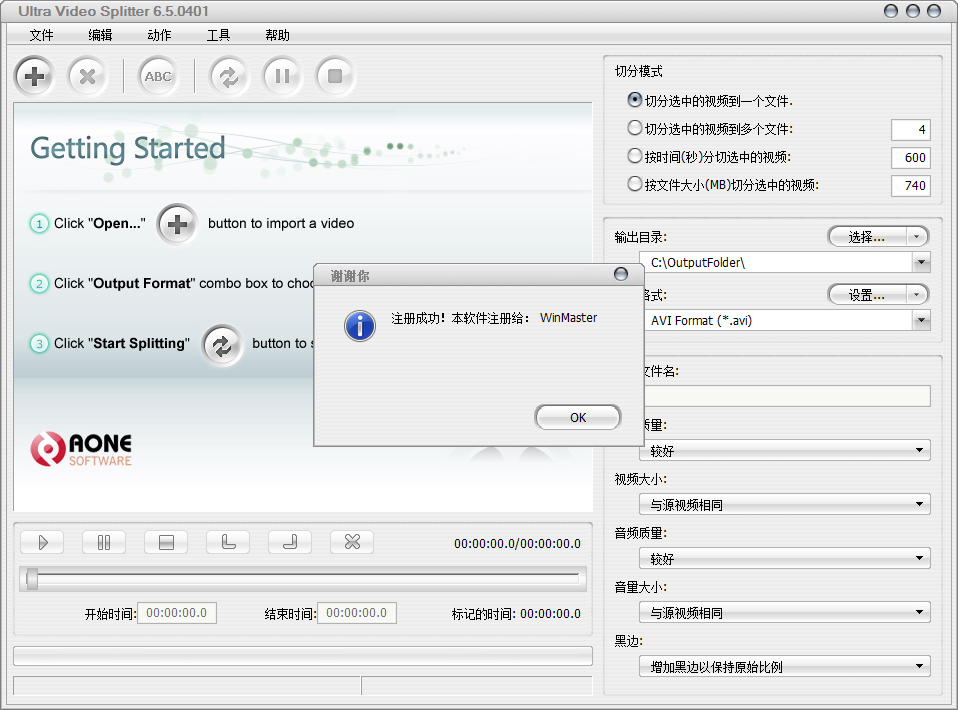Click the preview Pause button
Screen dimensions: 958x710
[x=104, y=543]
